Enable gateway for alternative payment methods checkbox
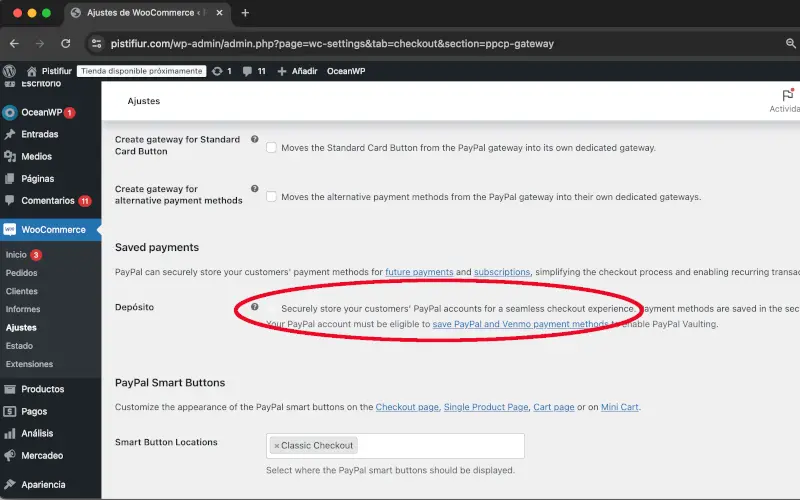The width and height of the screenshot is (800, 500). (x=271, y=196)
